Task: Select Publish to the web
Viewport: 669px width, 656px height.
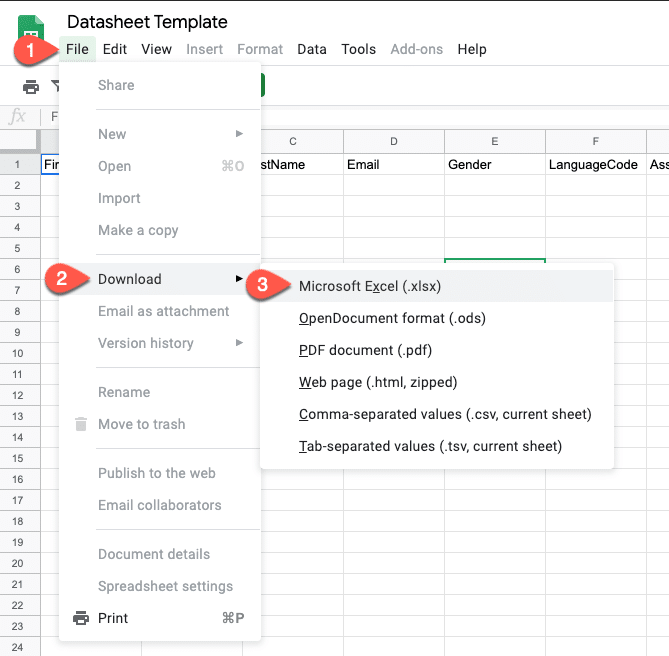Action: [160, 473]
